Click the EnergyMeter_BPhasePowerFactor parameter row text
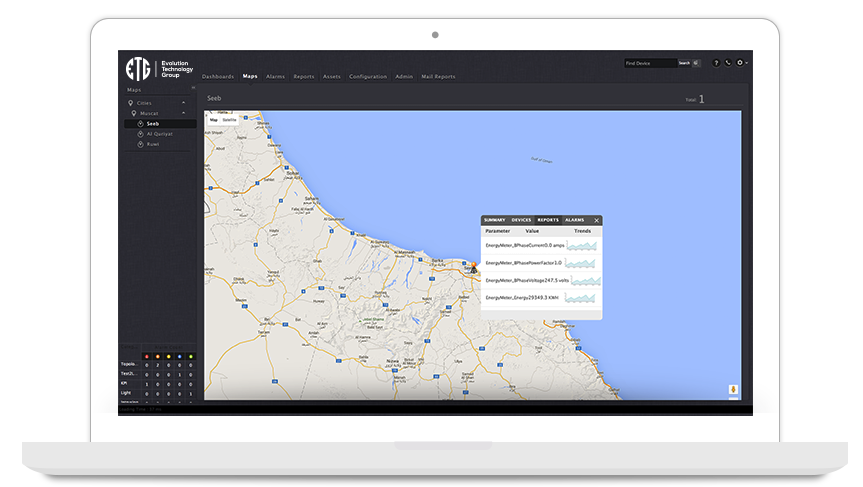The width and height of the screenshot is (863, 487). click(x=523, y=263)
